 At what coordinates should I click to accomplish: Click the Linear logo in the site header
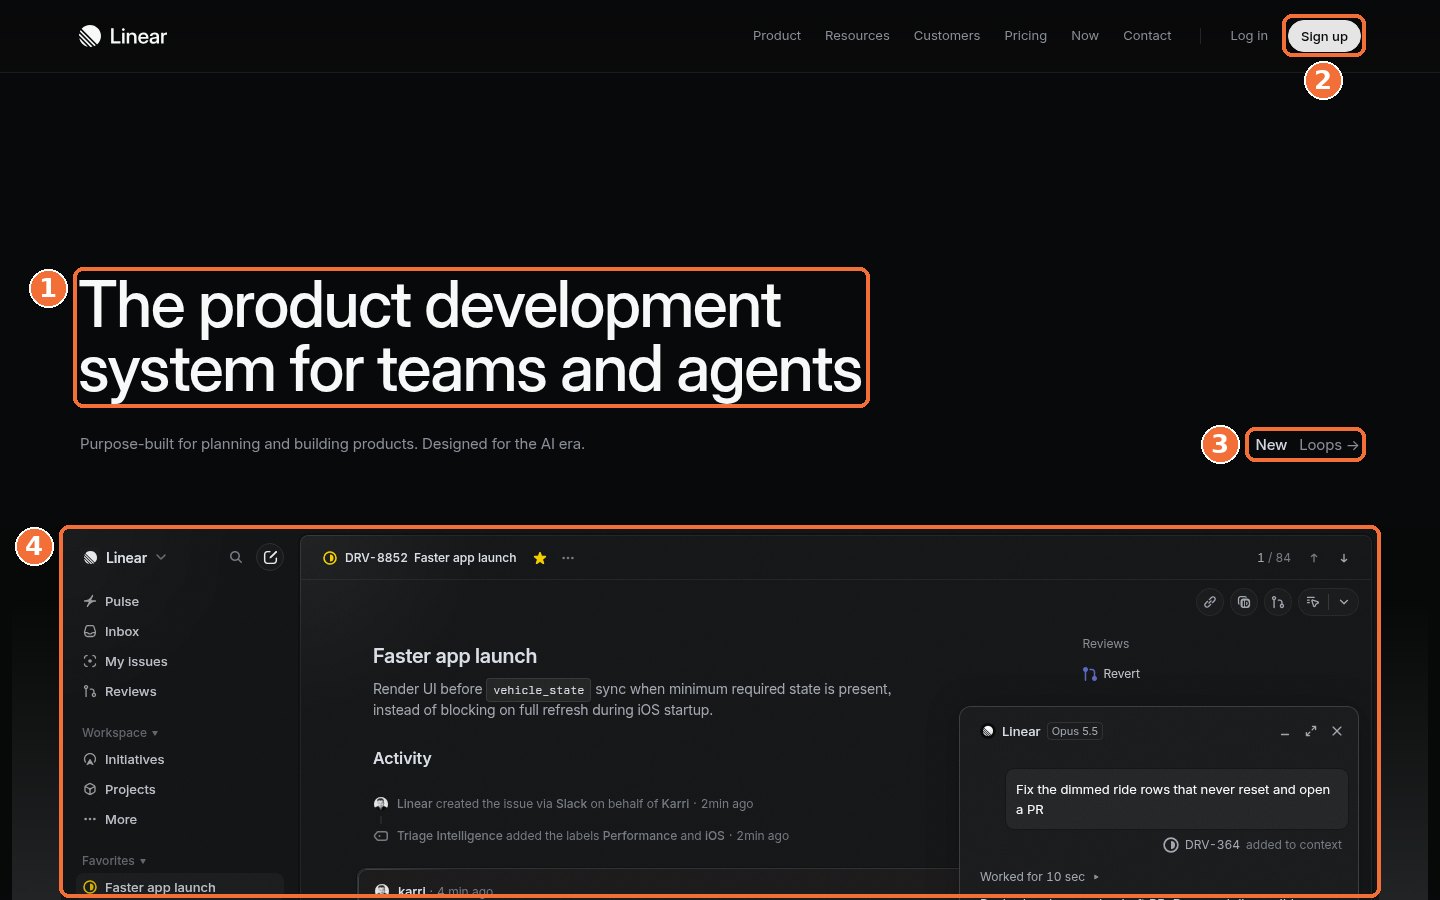(123, 36)
